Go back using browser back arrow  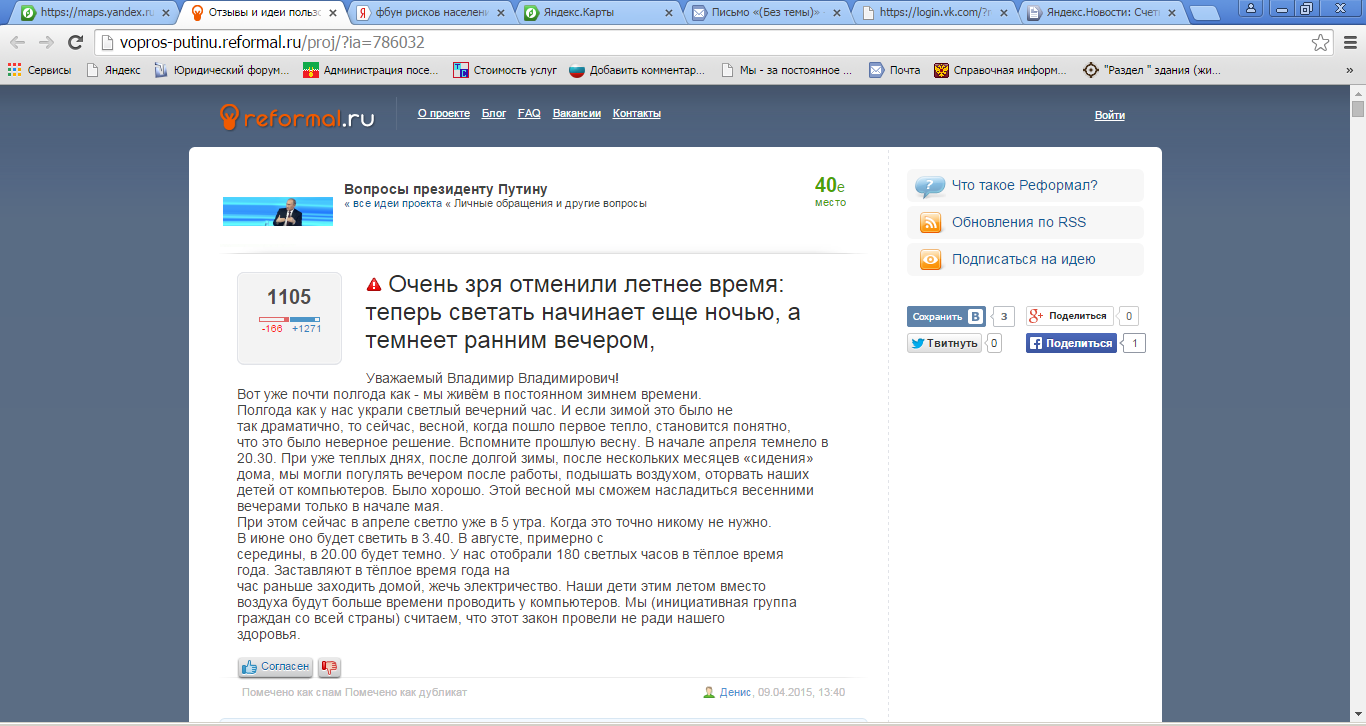[18, 43]
